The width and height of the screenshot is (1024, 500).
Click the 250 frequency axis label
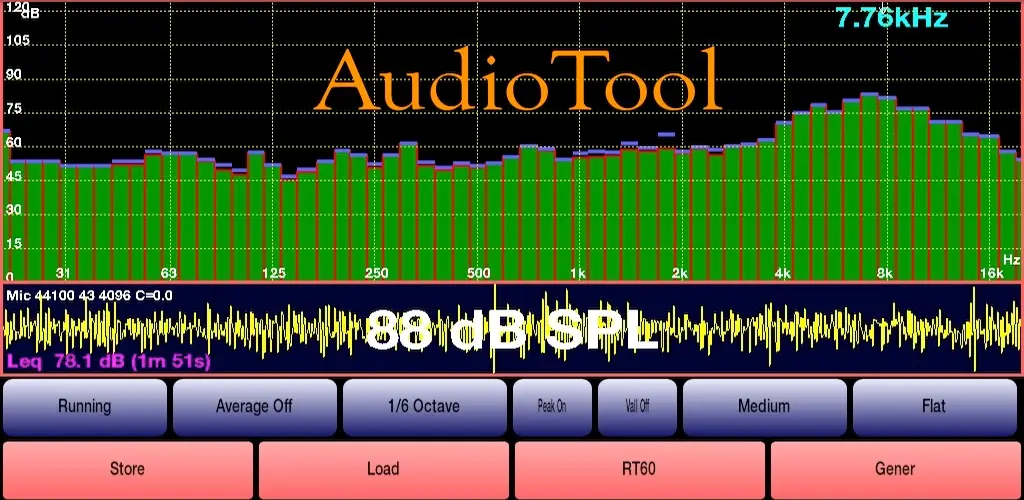(377, 273)
